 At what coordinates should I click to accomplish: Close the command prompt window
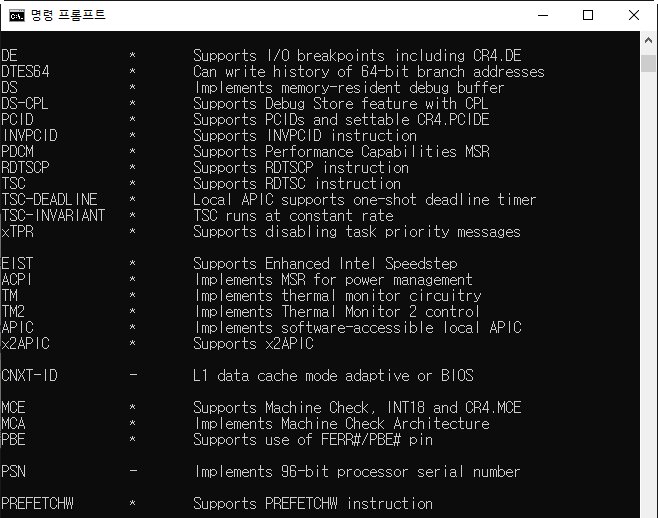634,16
